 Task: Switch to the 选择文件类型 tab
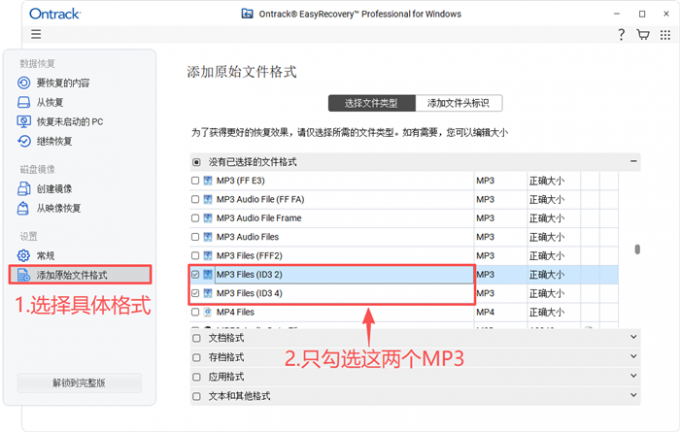click(372, 103)
